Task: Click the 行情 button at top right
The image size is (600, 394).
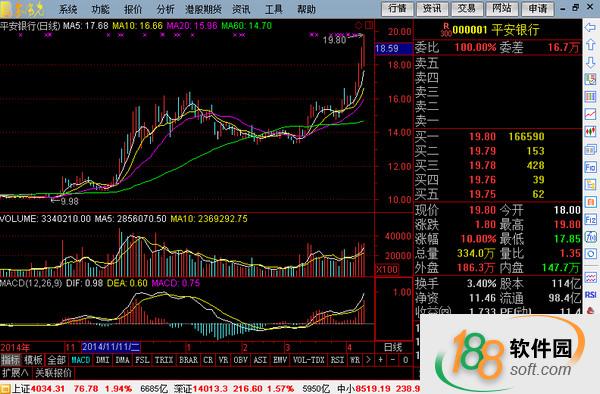Action: coord(397,8)
